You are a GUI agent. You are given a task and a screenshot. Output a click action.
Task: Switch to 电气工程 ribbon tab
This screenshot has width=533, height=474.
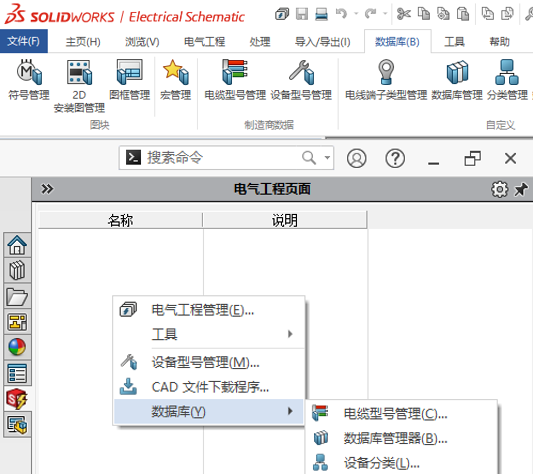tap(204, 42)
